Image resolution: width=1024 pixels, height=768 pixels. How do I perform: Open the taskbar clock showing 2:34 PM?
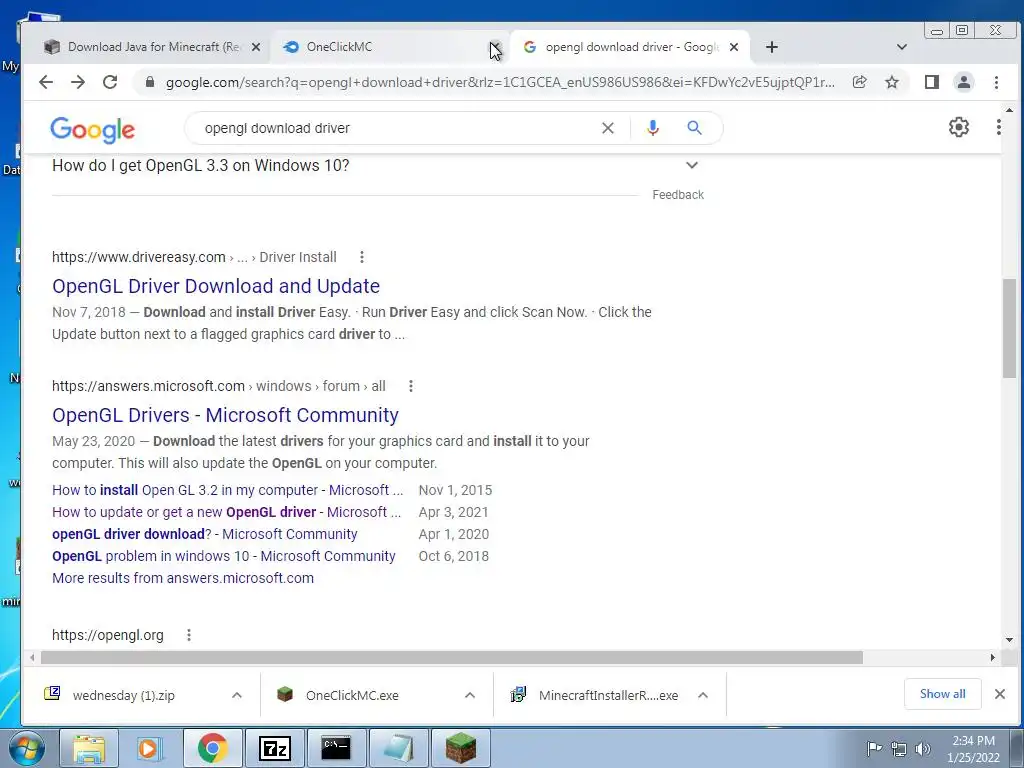pos(973,748)
